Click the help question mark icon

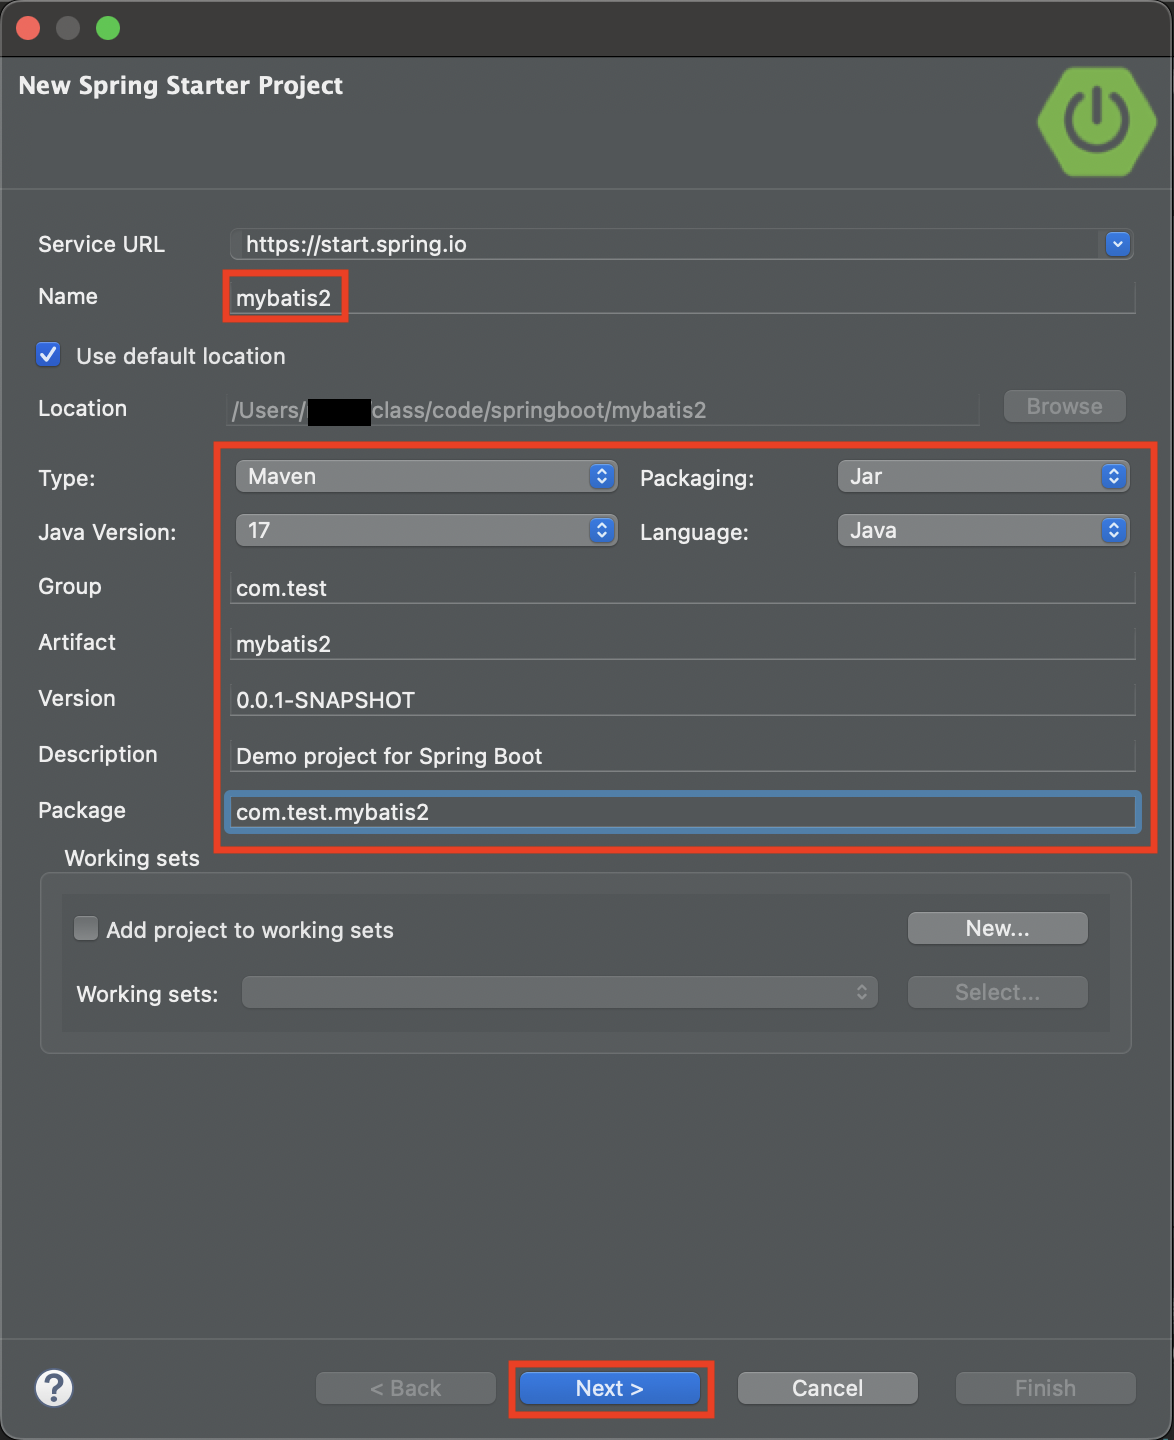click(54, 1387)
